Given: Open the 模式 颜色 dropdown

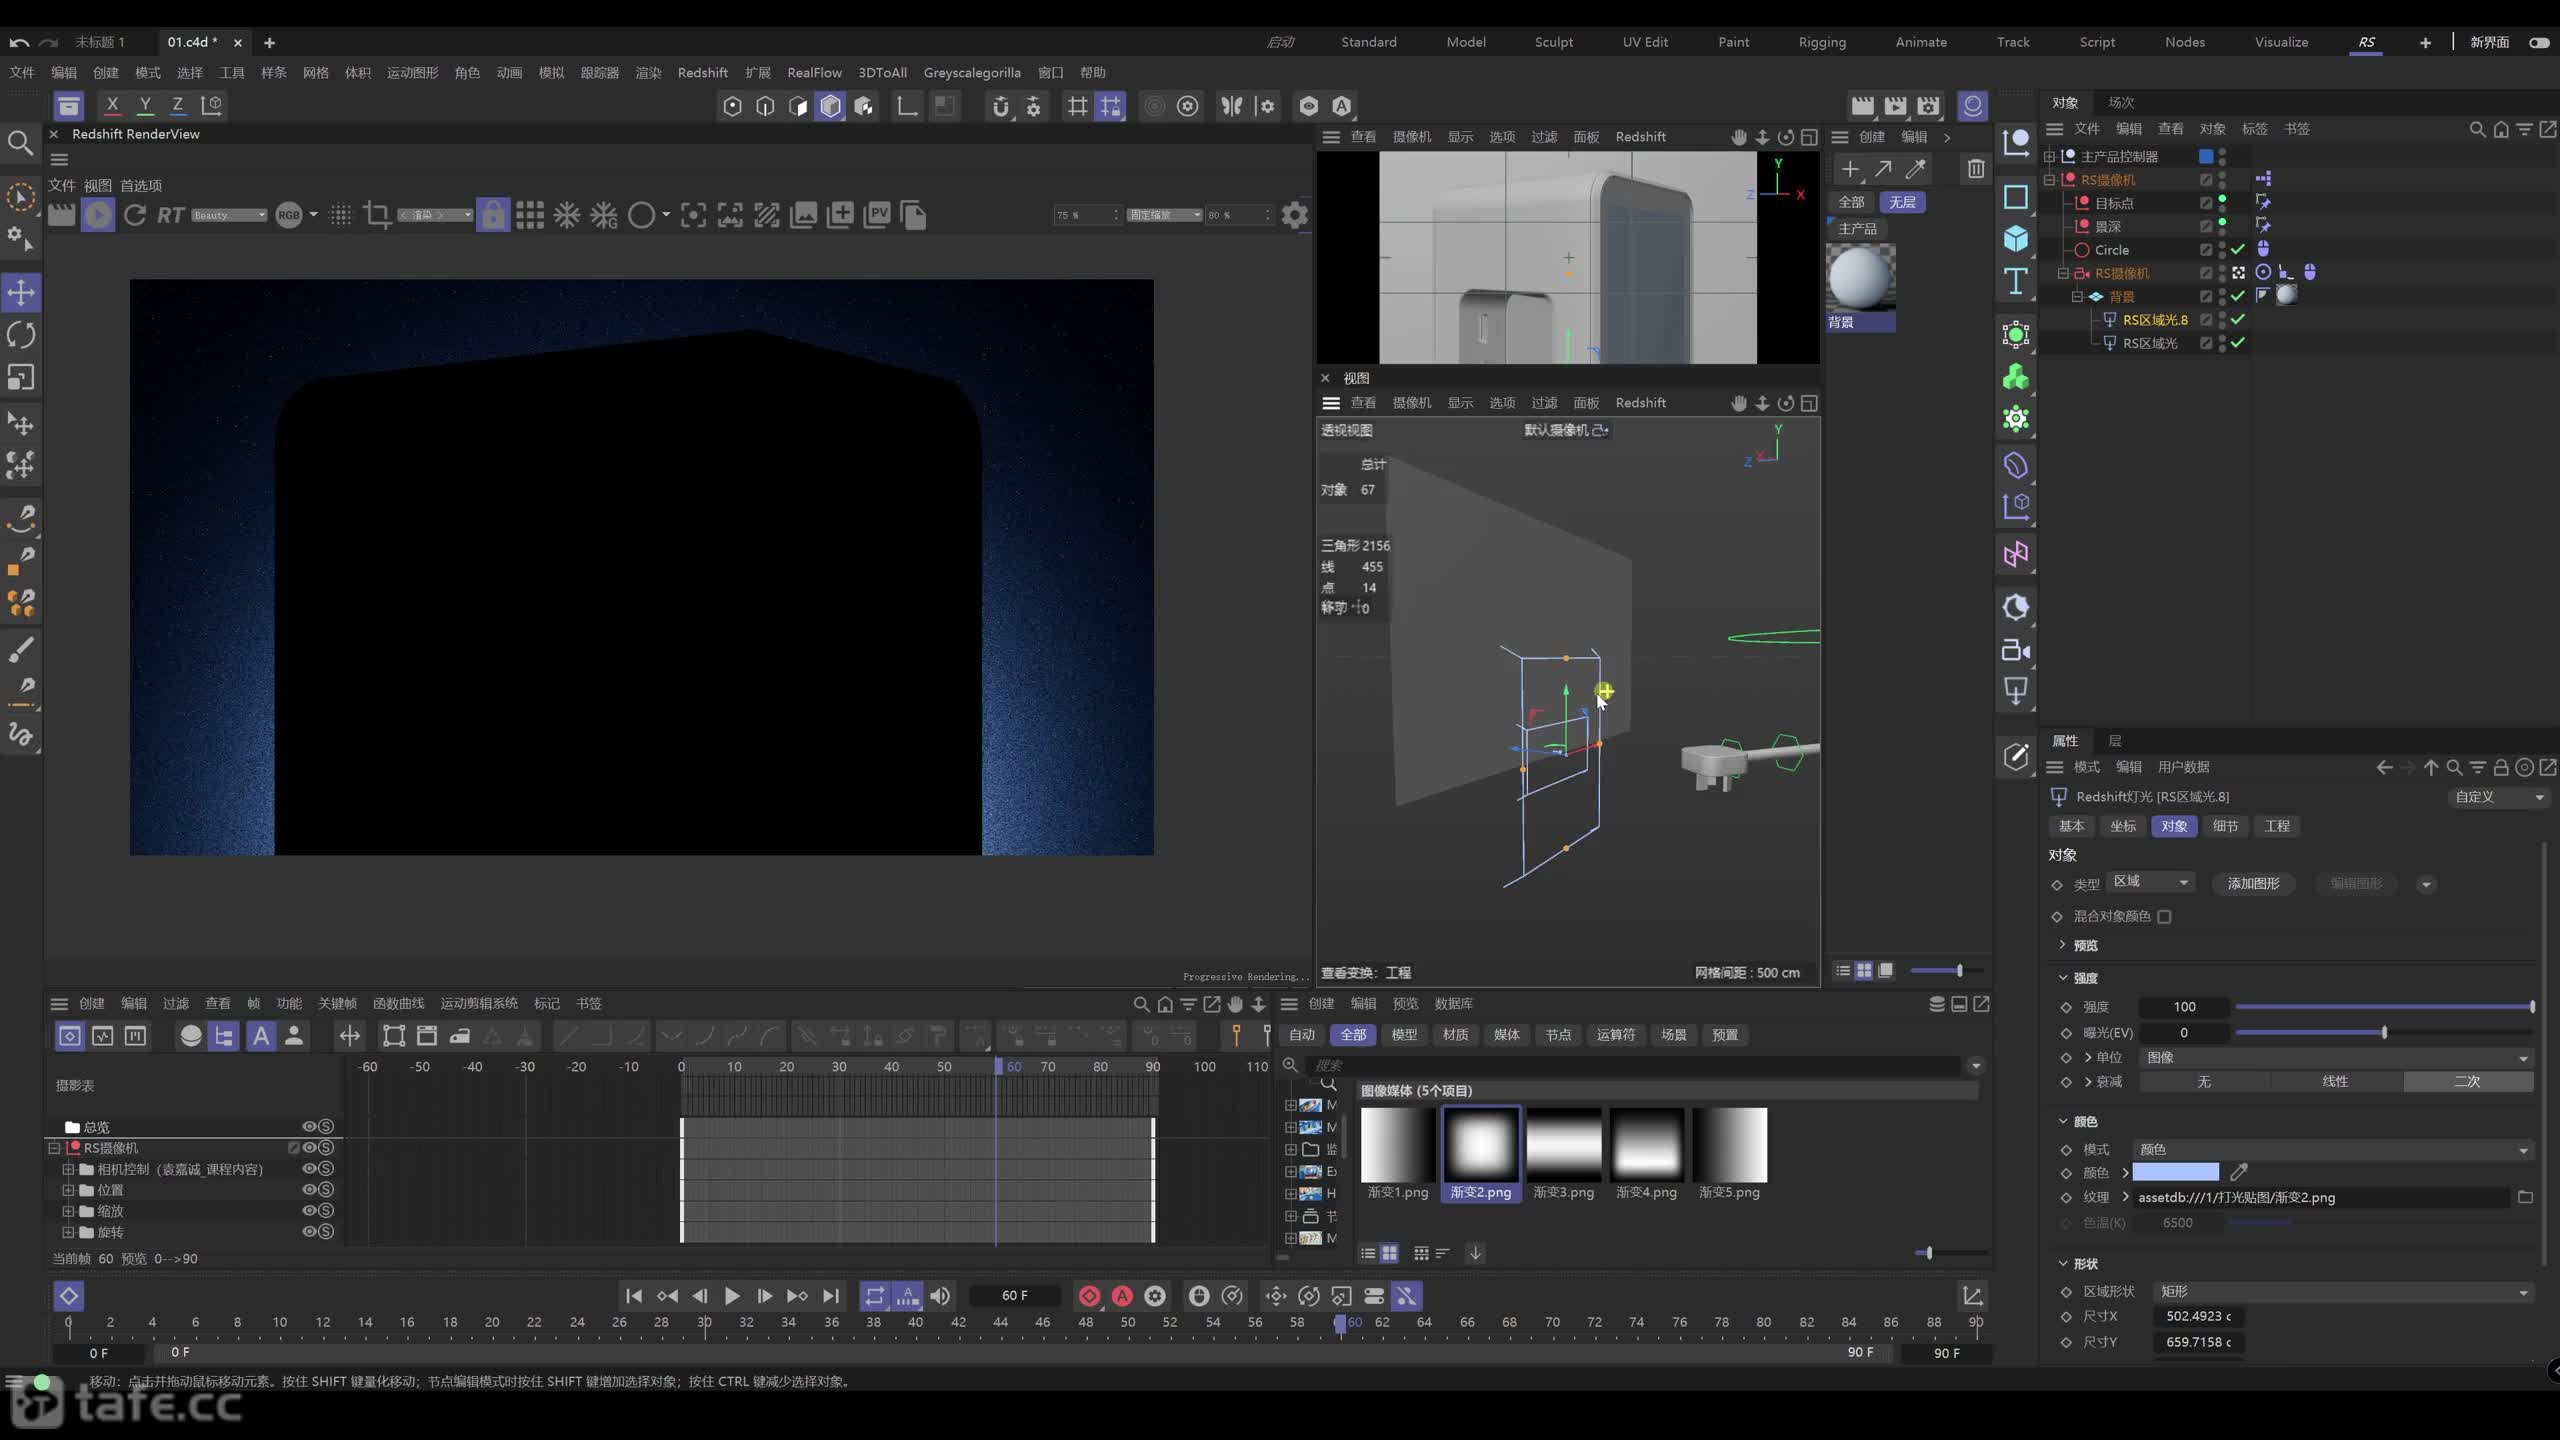Looking at the screenshot, I should pyautogui.click(x=2333, y=1150).
